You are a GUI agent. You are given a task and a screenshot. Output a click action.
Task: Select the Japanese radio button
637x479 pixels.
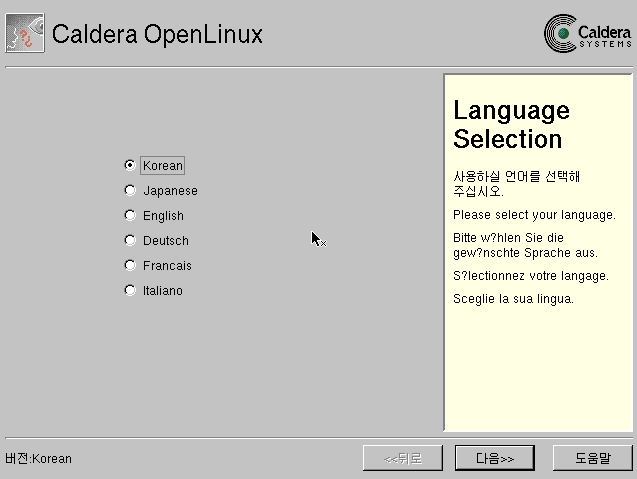(x=130, y=191)
